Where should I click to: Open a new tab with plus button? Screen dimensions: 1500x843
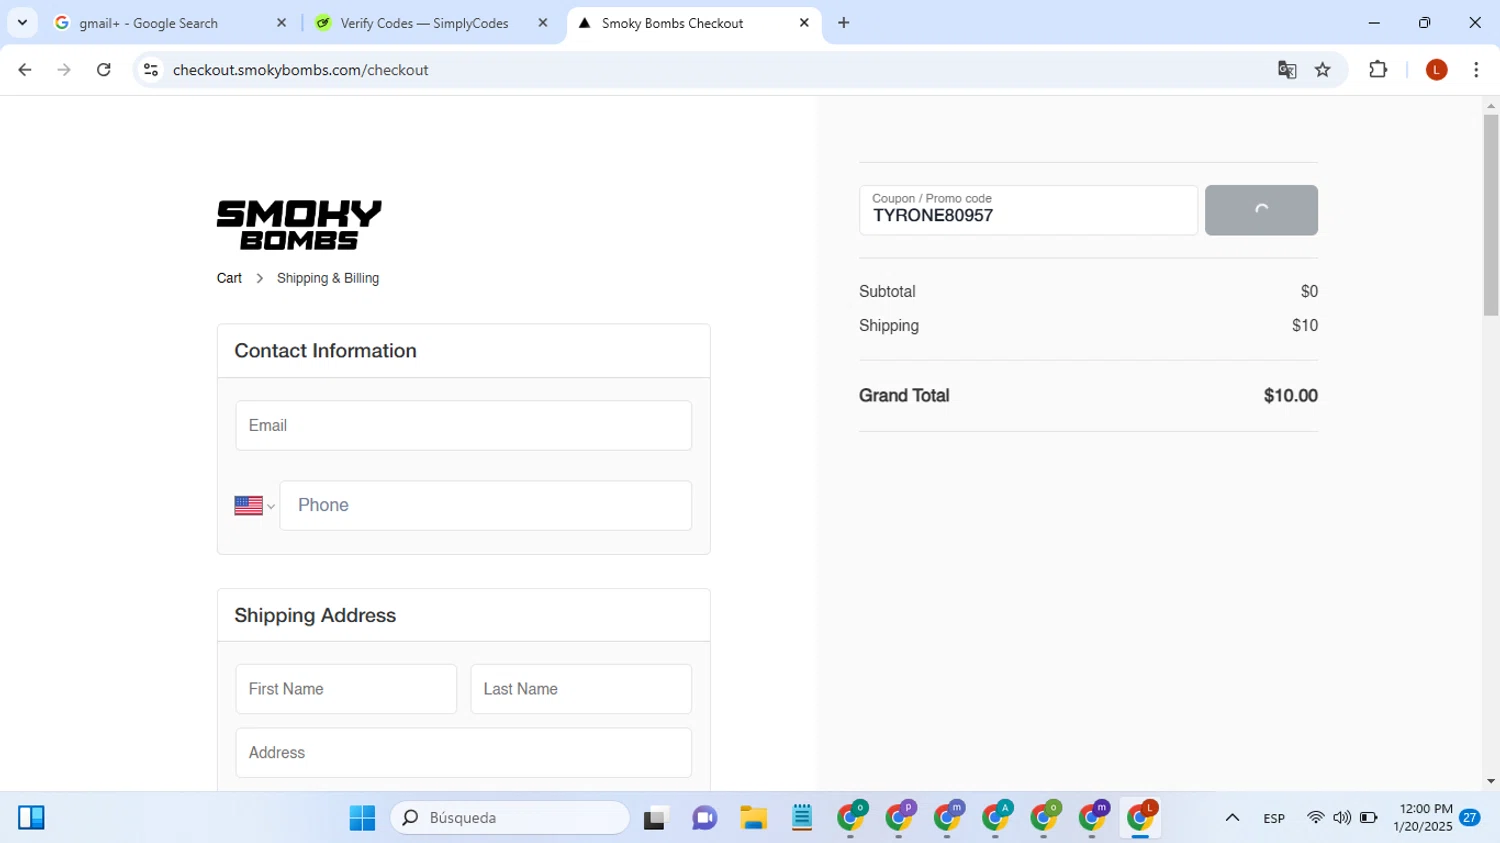[844, 23]
